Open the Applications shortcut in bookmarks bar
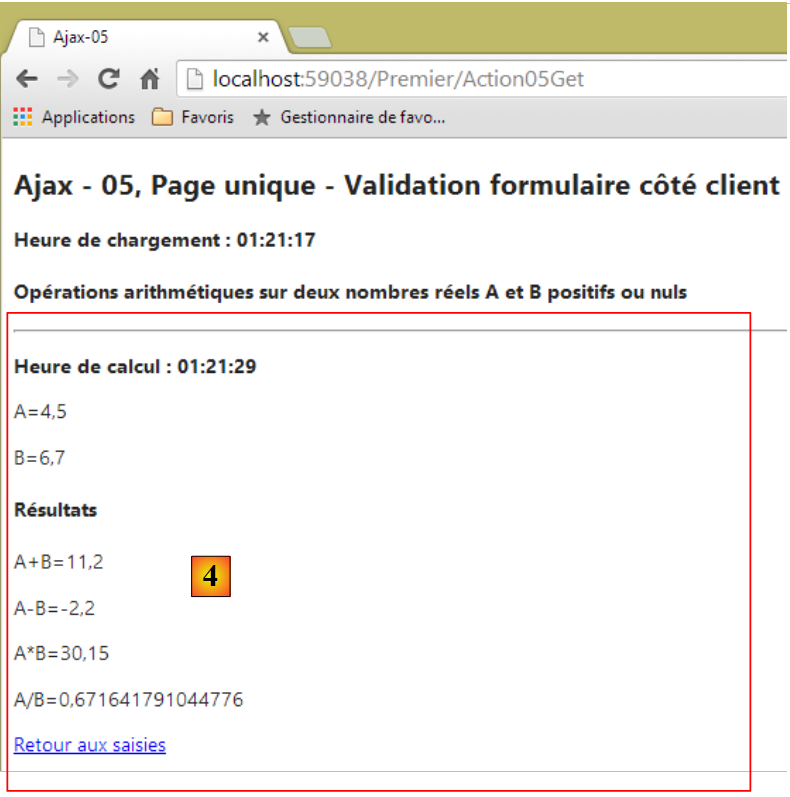 [x=74, y=117]
